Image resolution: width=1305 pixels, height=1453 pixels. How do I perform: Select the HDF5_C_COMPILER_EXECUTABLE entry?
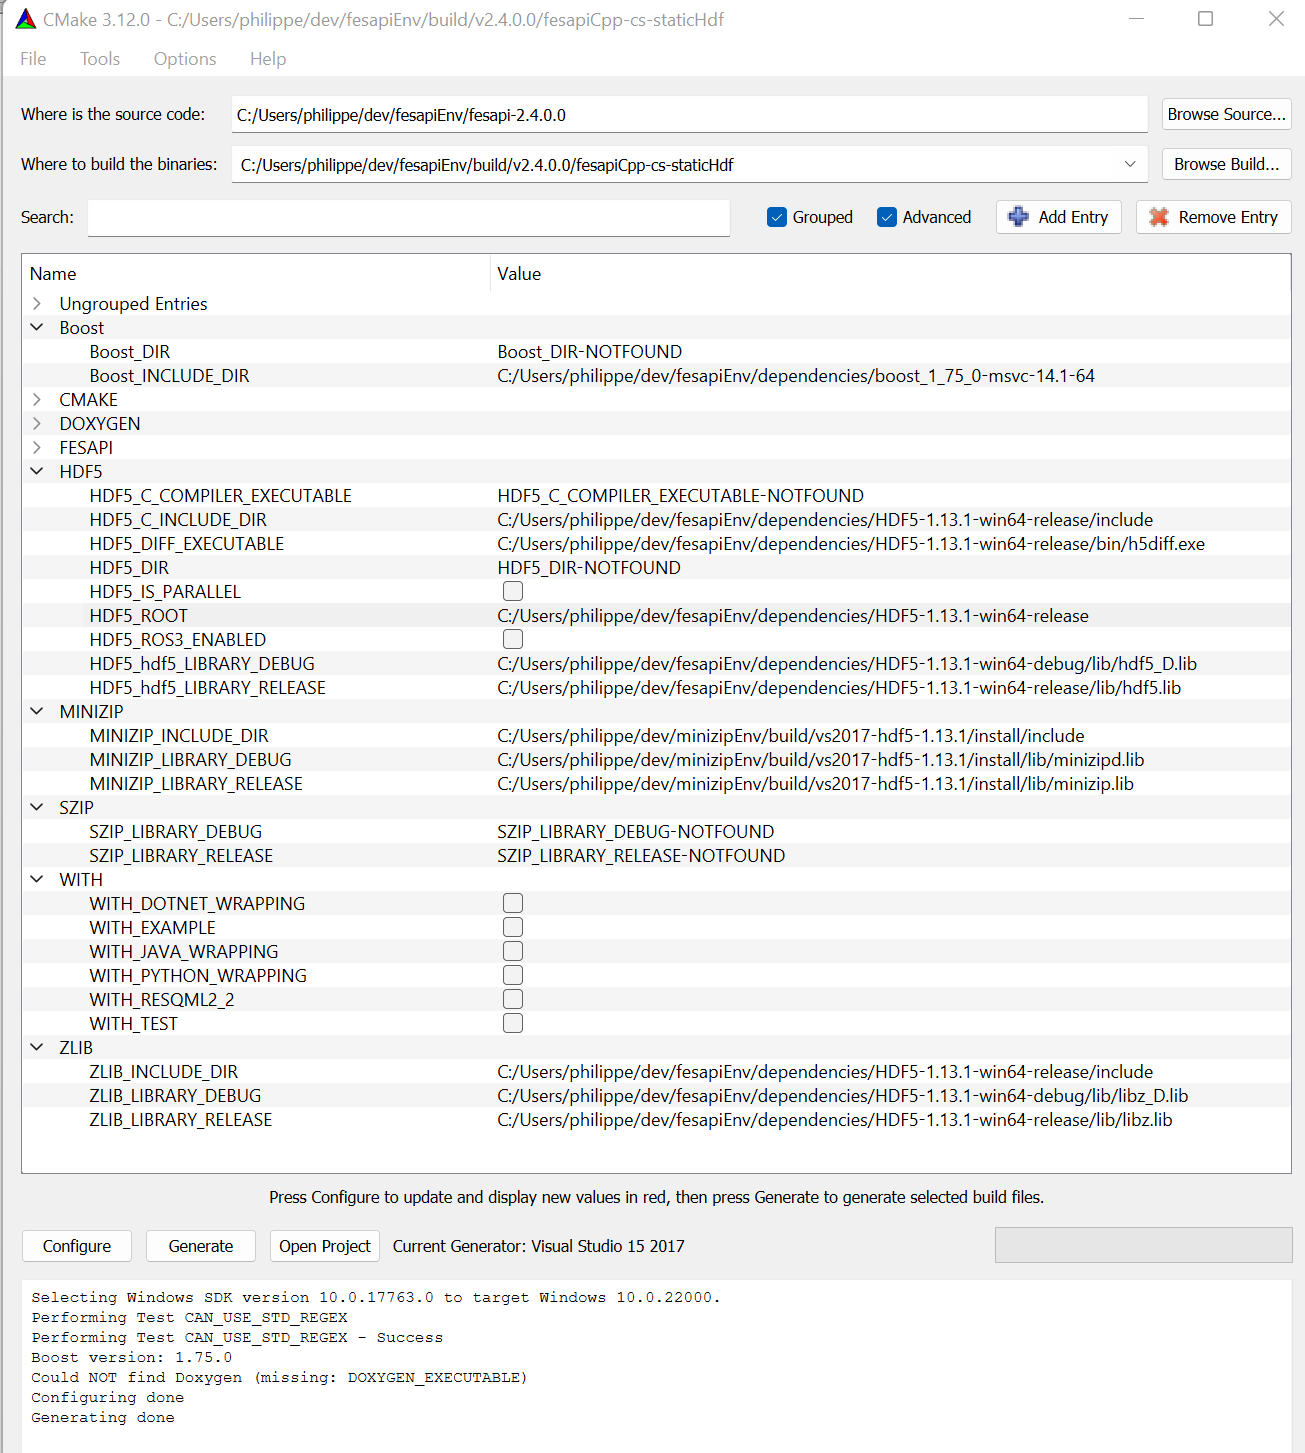[x=220, y=495]
